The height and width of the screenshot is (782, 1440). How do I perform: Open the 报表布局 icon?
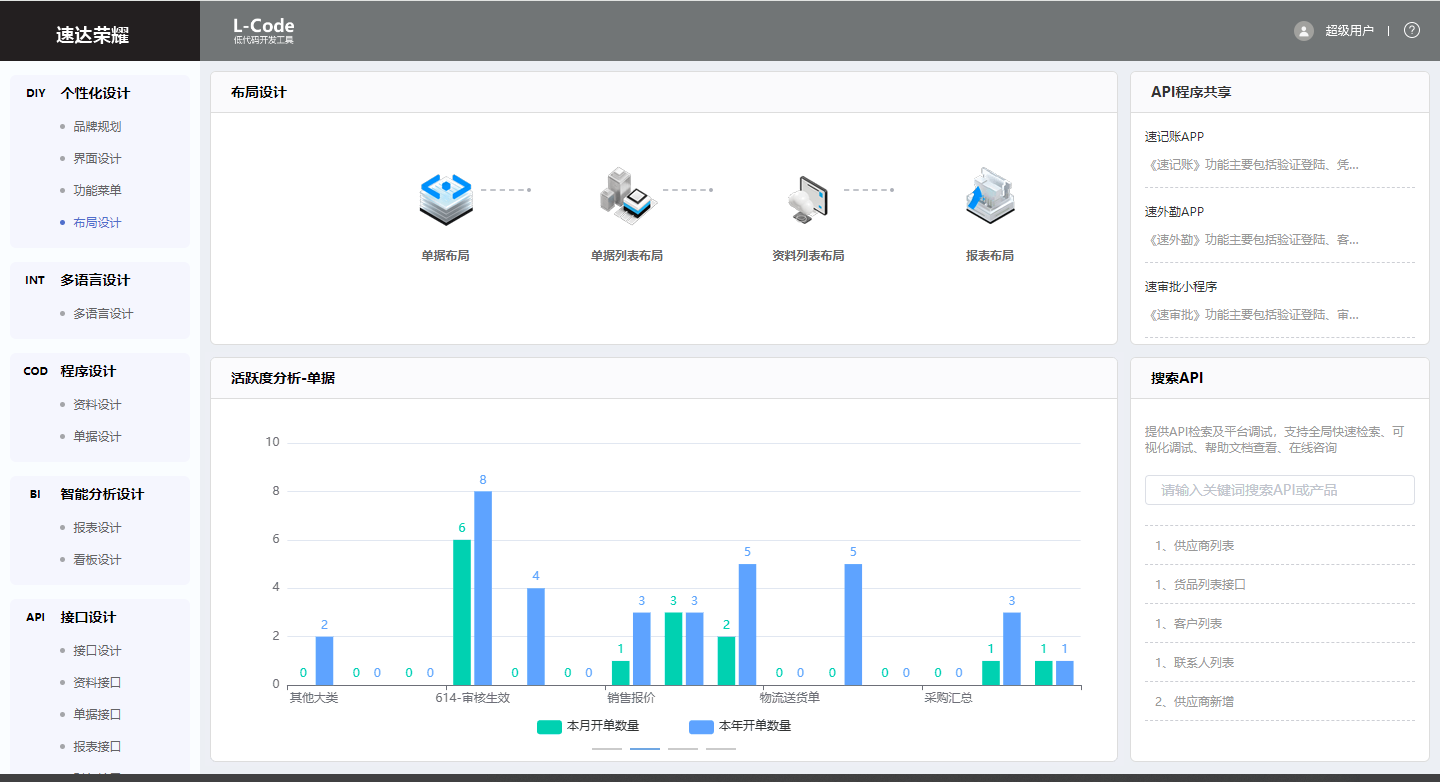[x=989, y=196]
